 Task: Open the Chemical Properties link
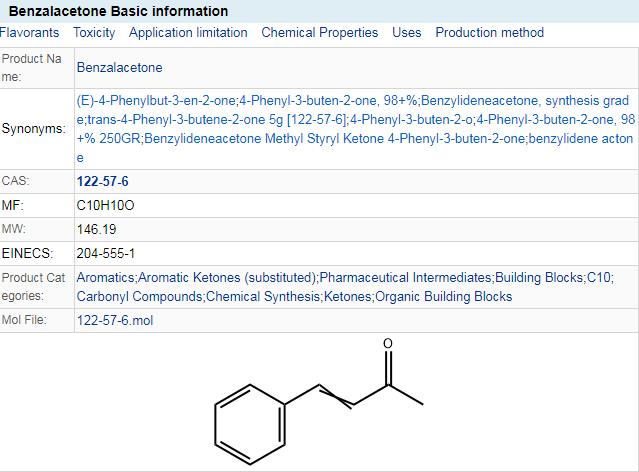pyautogui.click(x=320, y=32)
